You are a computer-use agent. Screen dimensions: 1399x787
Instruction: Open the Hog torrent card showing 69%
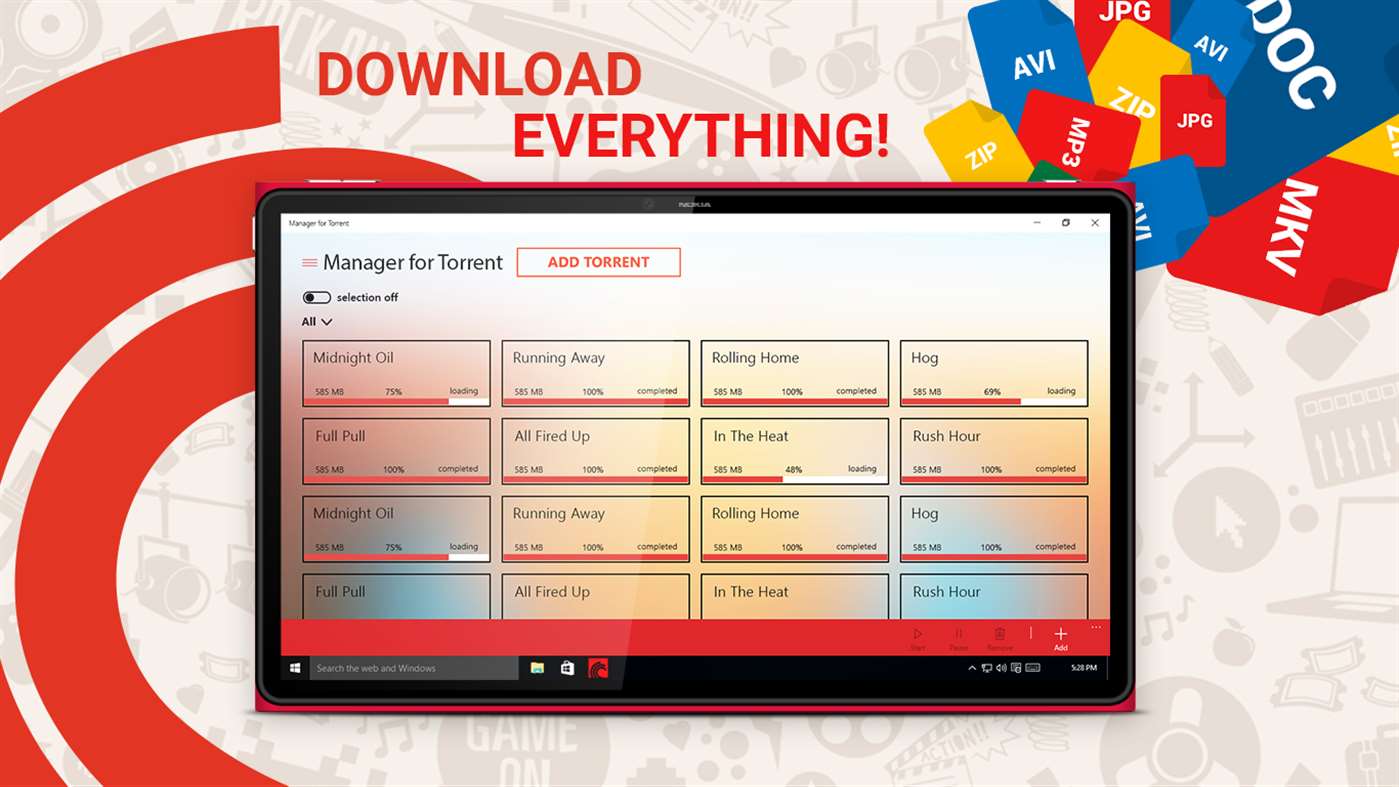click(x=994, y=374)
